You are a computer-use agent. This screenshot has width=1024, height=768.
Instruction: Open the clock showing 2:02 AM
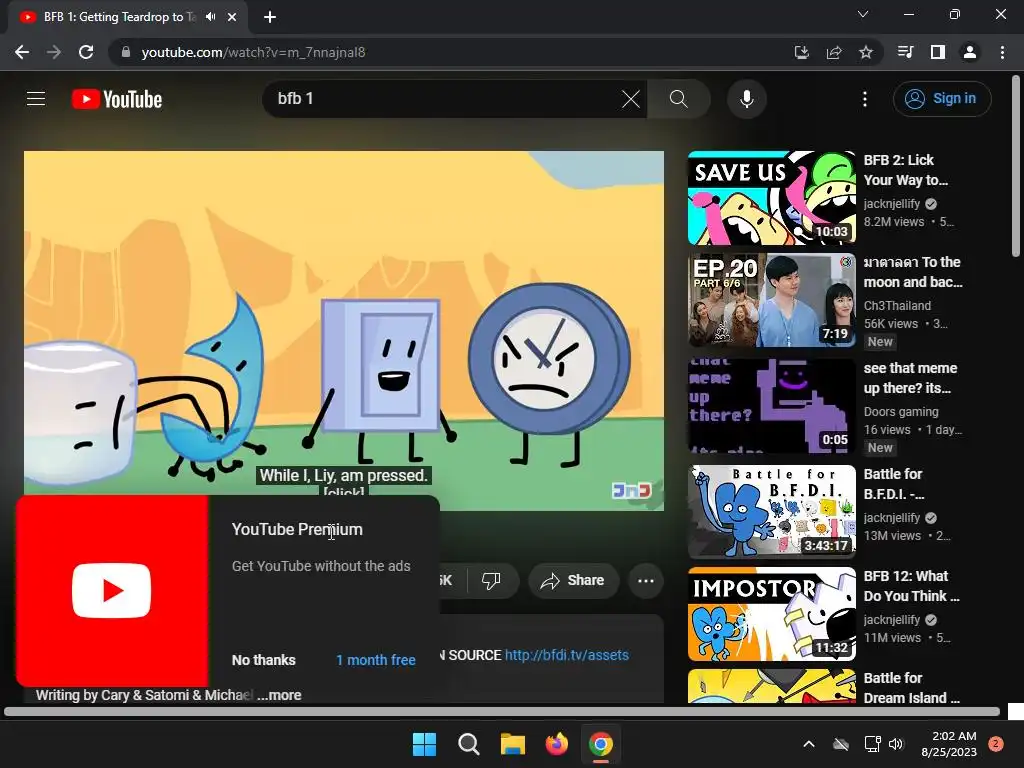pos(949,744)
